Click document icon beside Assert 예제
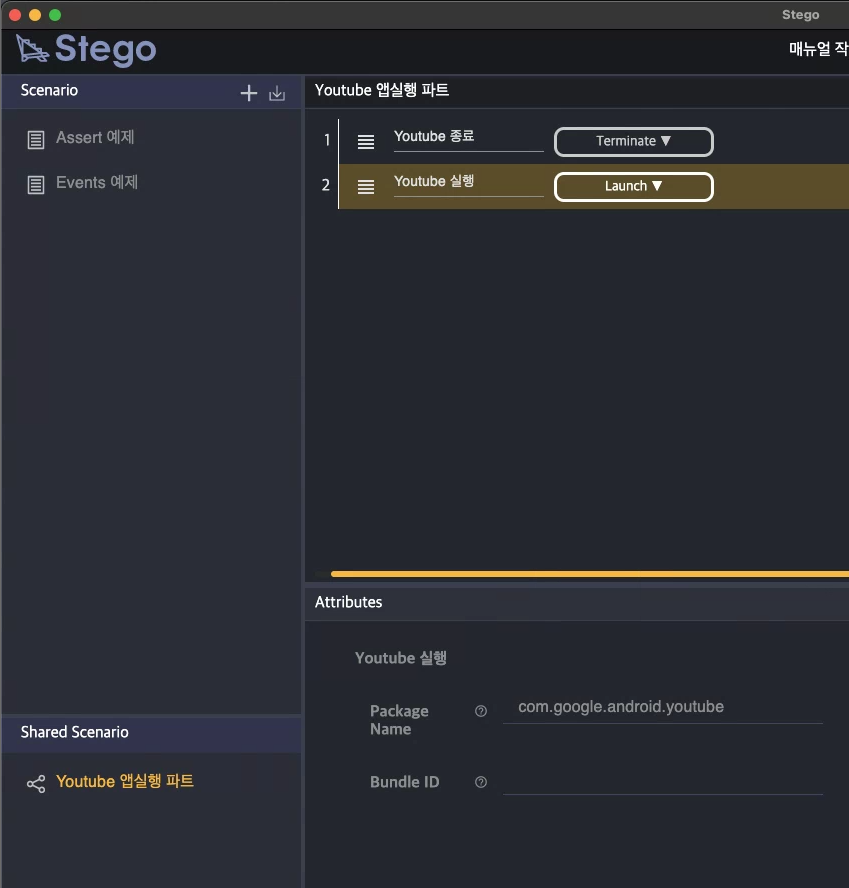This screenshot has height=888, width=849. [x=36, y=139]
